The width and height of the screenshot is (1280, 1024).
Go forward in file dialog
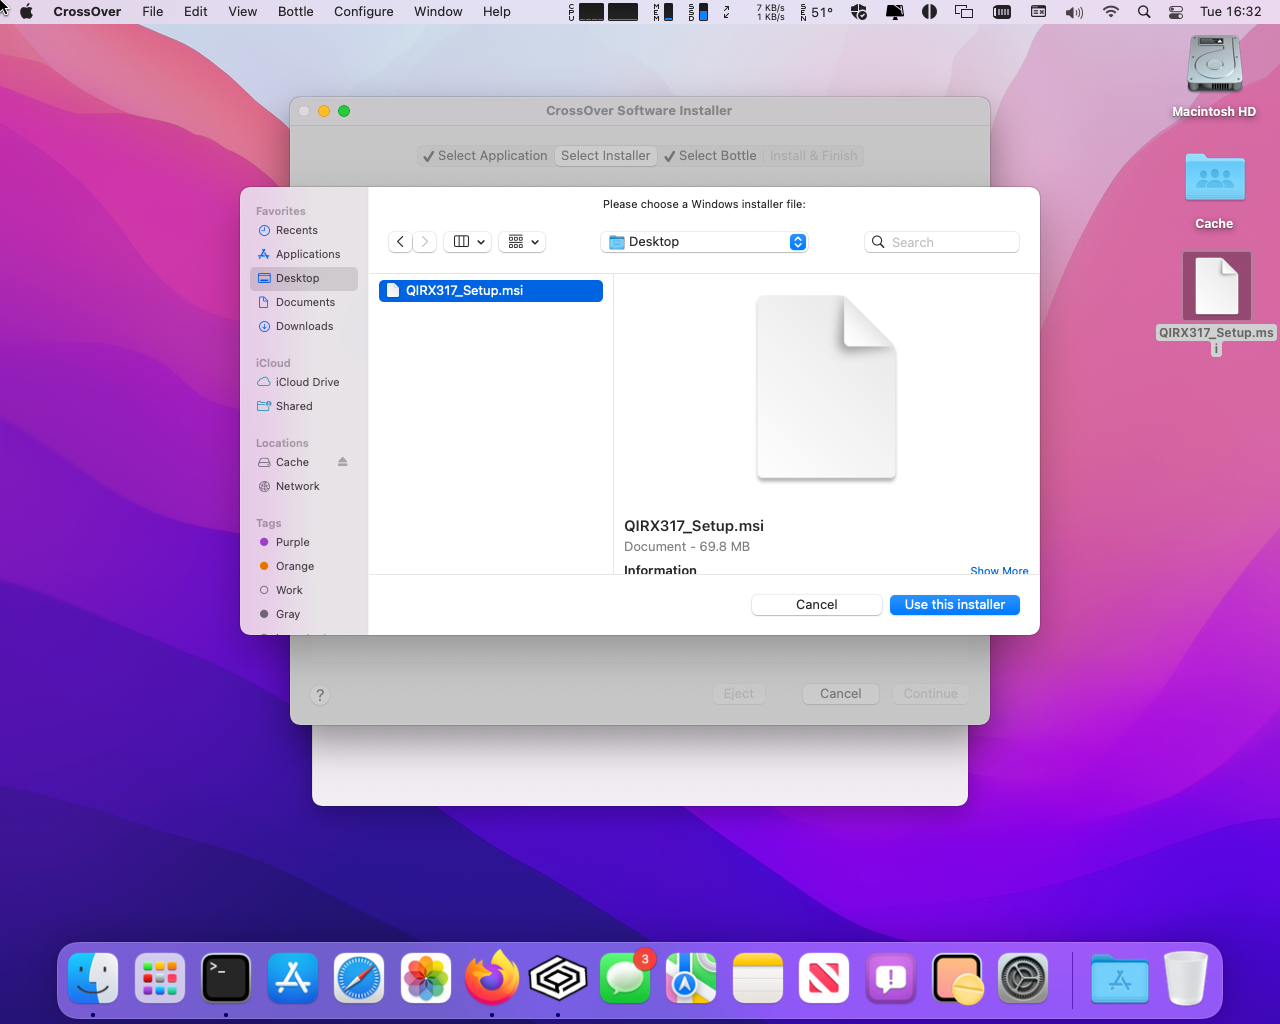tap(425, 242)
